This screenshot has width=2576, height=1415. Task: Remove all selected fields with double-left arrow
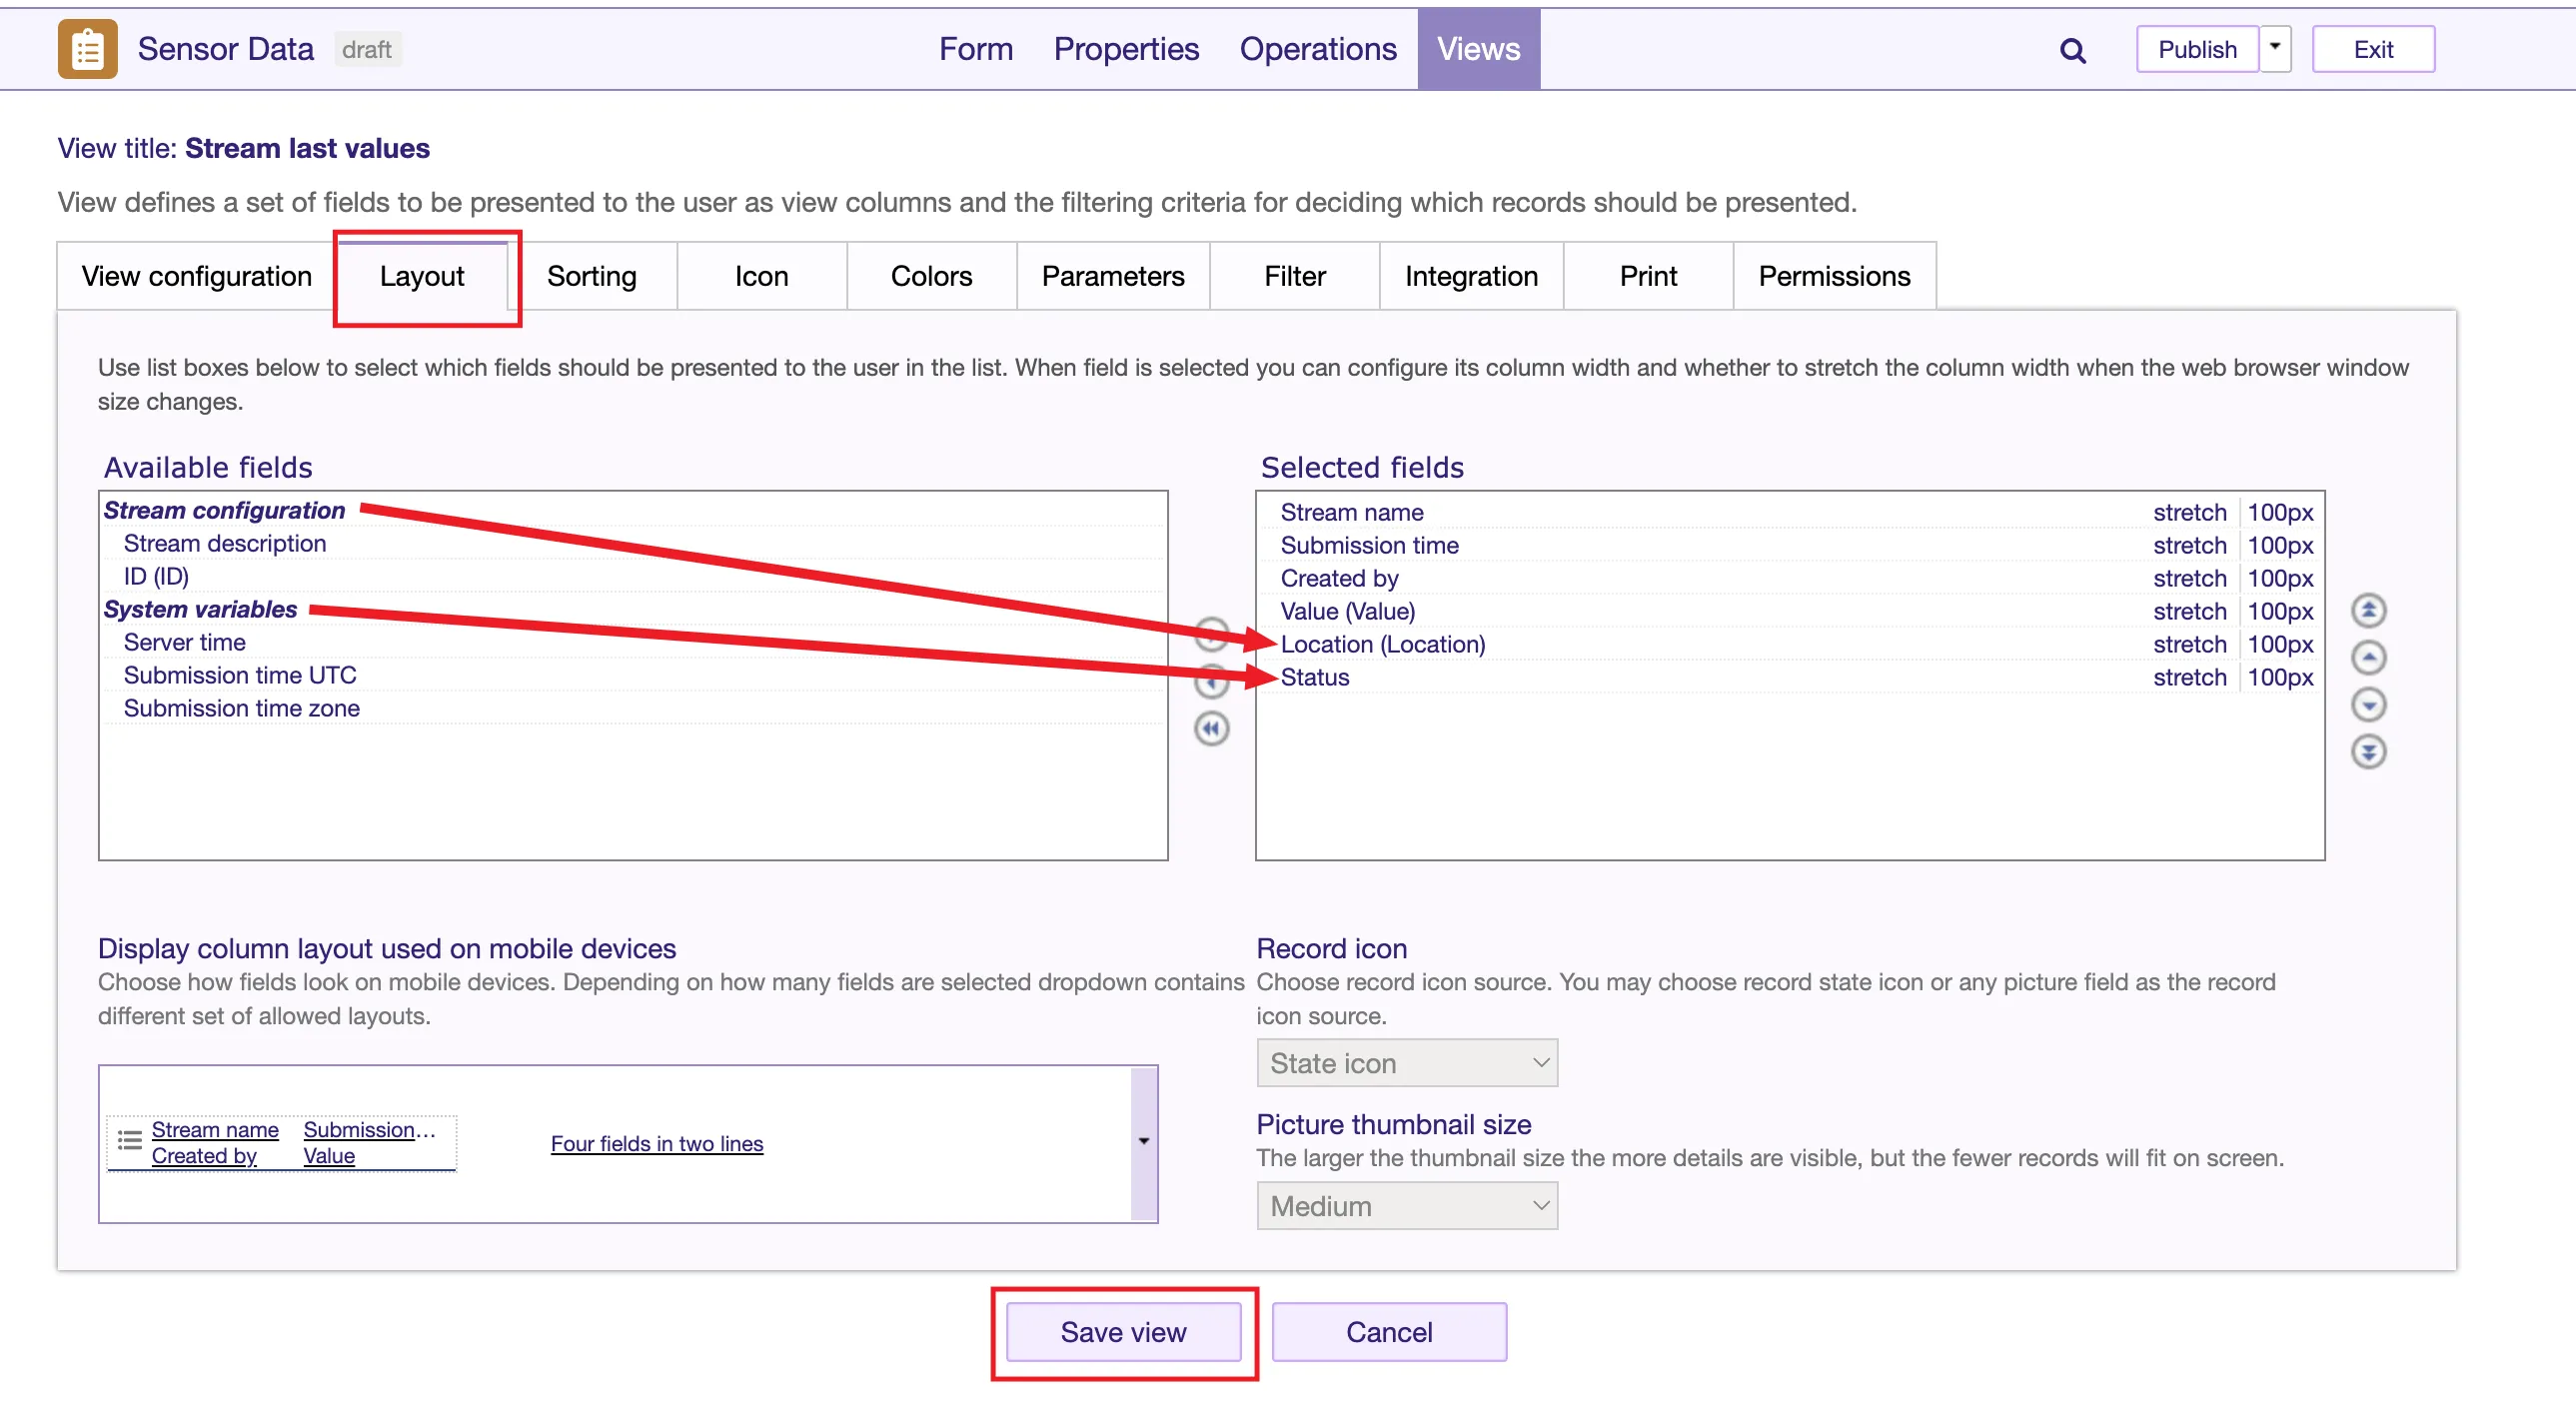tap(1211, 728)
